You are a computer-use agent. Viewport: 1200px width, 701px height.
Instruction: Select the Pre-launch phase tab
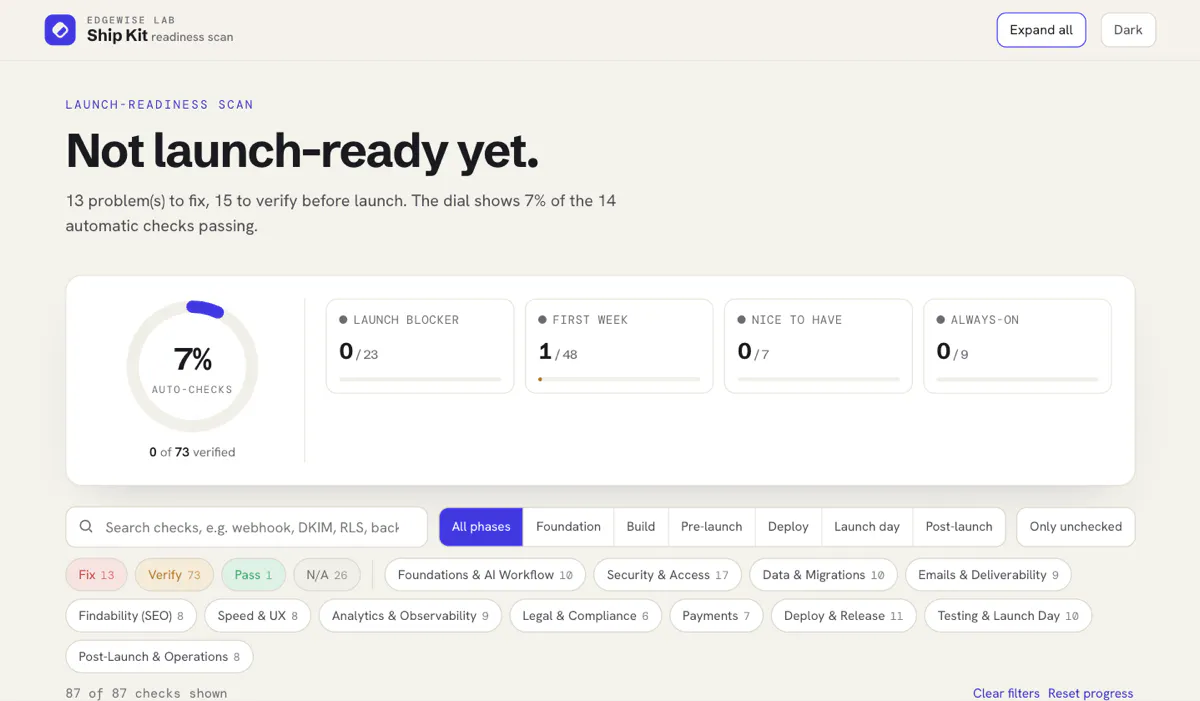(712, 527)
